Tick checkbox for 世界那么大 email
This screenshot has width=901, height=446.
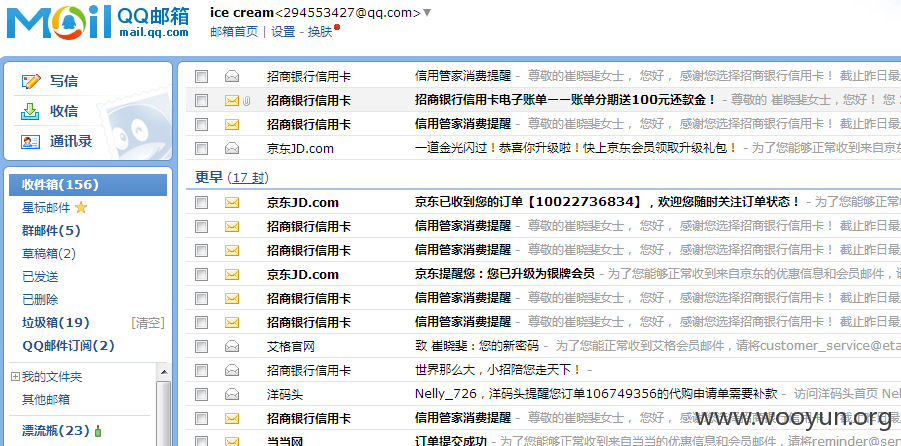click(x=201, y=370)
